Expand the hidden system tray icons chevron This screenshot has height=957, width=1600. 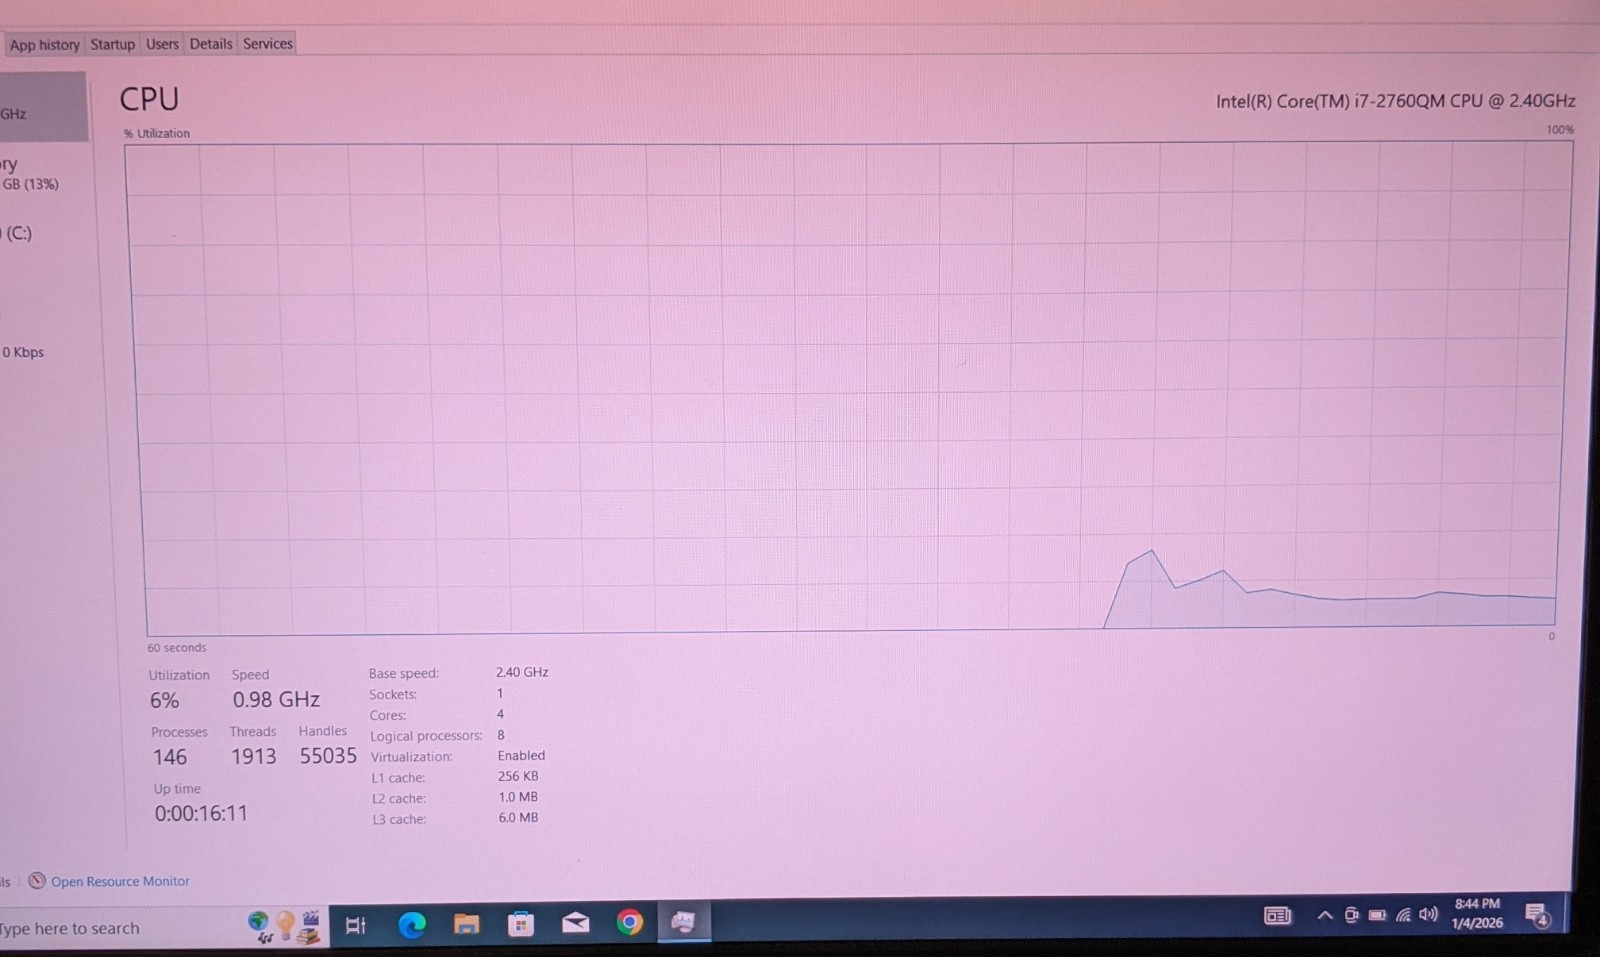click(x=1324, y=915)
